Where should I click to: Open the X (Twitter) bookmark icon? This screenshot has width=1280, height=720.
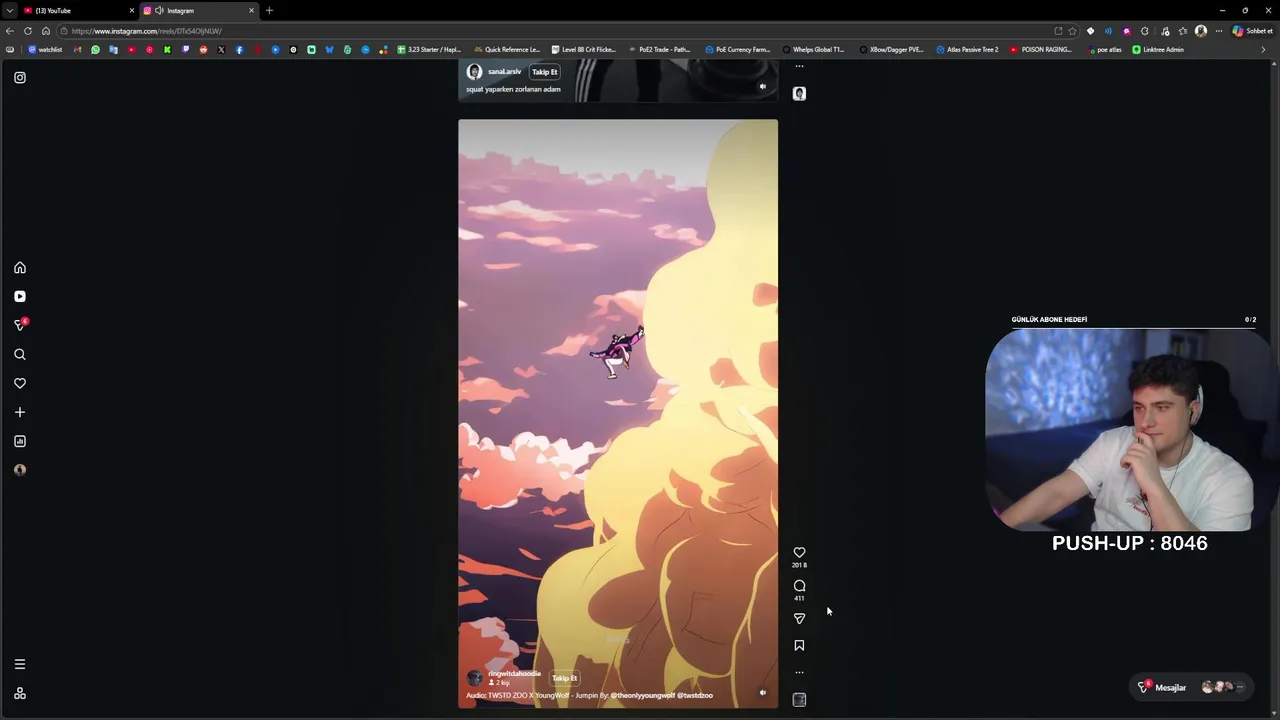coord(221,49)
